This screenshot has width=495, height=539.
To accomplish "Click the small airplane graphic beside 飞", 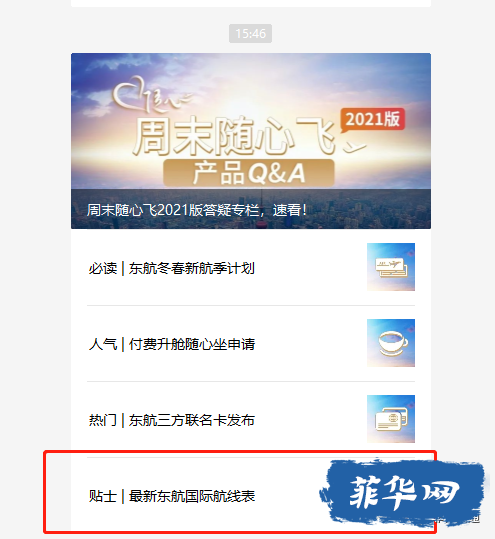I will (354, 147).
